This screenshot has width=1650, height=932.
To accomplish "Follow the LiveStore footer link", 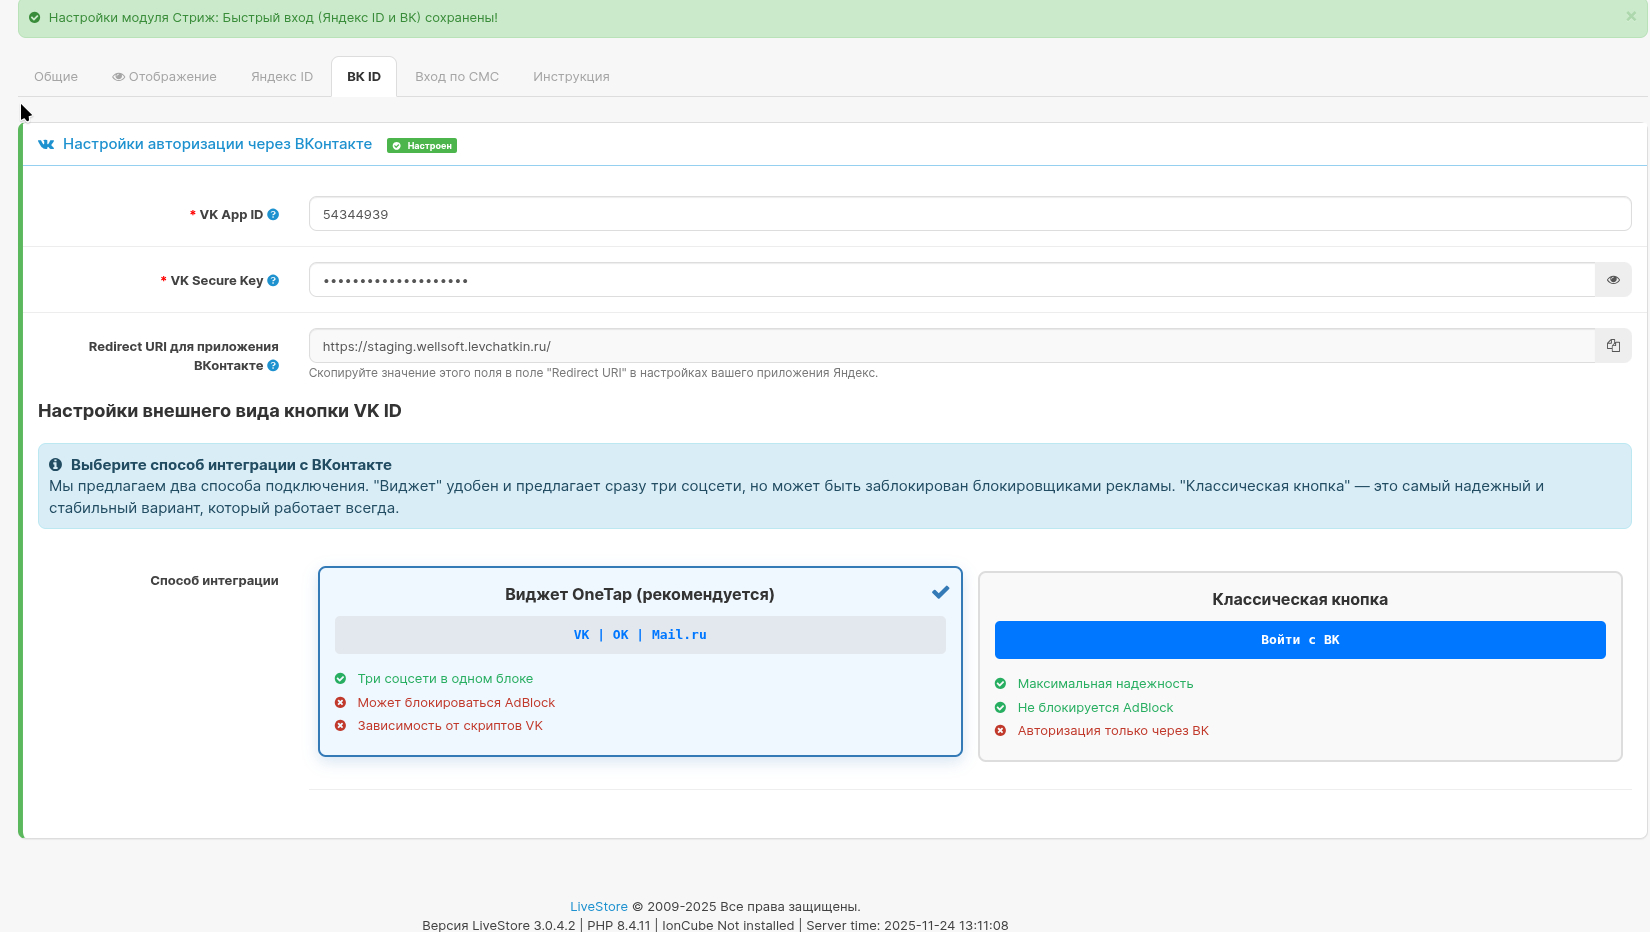I will [x=598, y=907].
